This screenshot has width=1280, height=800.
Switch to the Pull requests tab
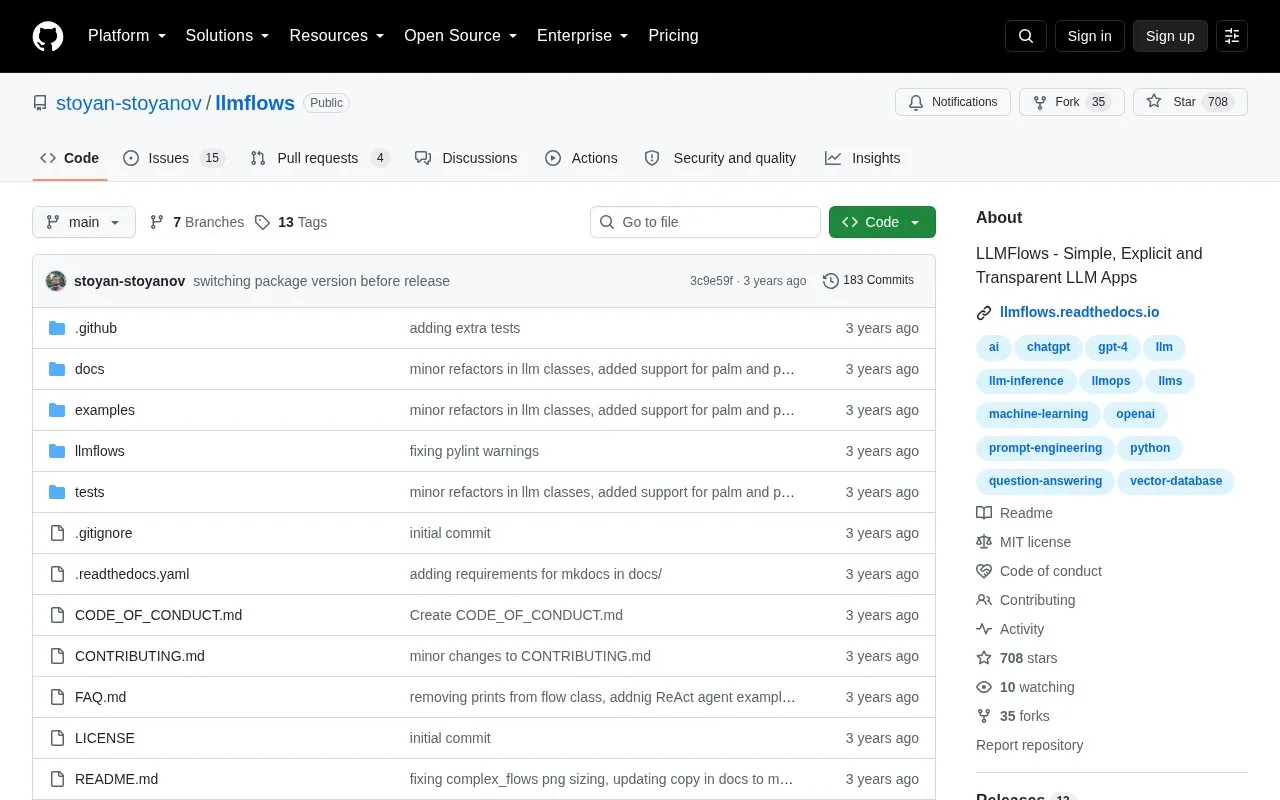click(x=320, y=158)
